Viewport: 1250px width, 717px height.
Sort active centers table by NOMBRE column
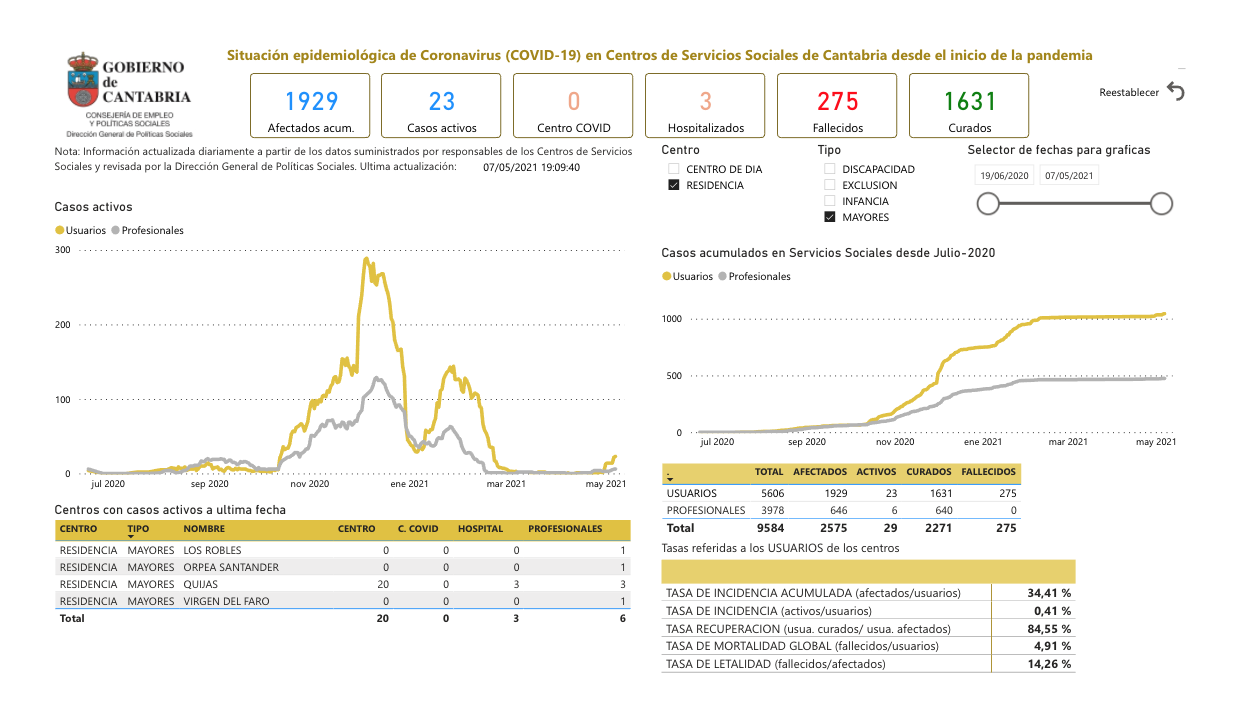[204, 529]
